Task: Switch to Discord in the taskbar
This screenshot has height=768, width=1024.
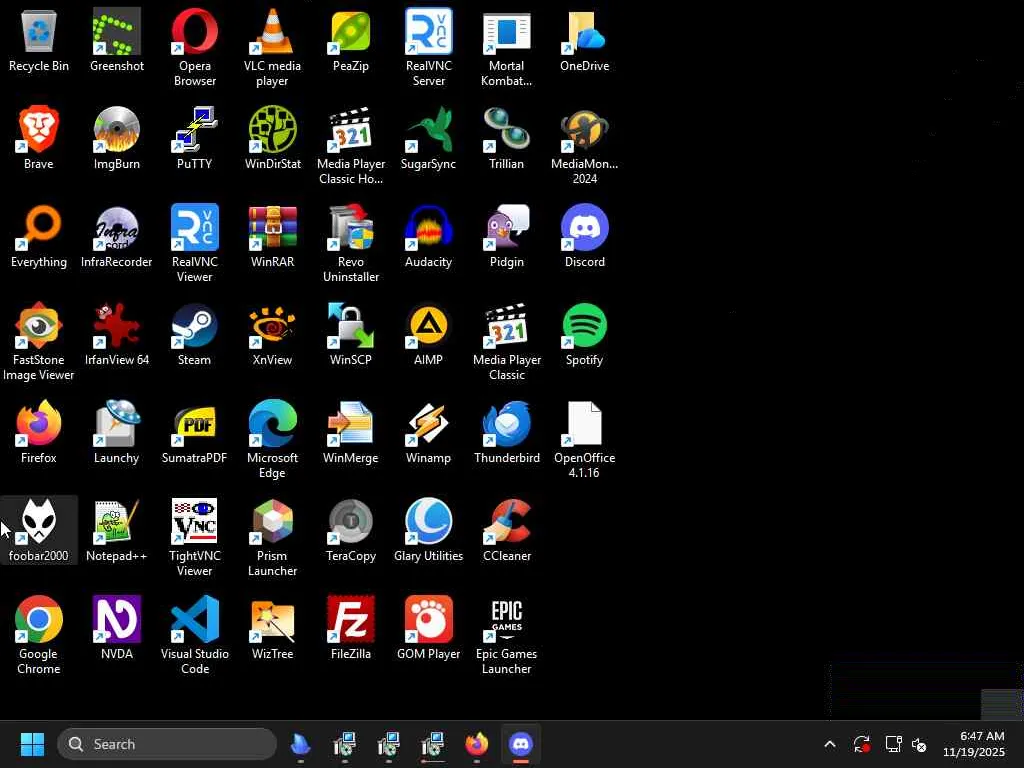Action: (520, 744)
